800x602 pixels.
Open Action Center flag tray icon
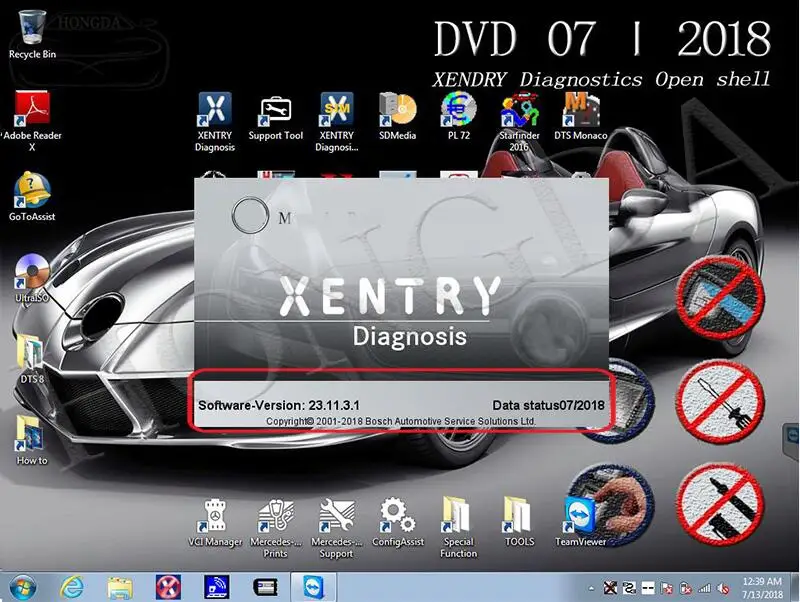[x=667, y=588]
